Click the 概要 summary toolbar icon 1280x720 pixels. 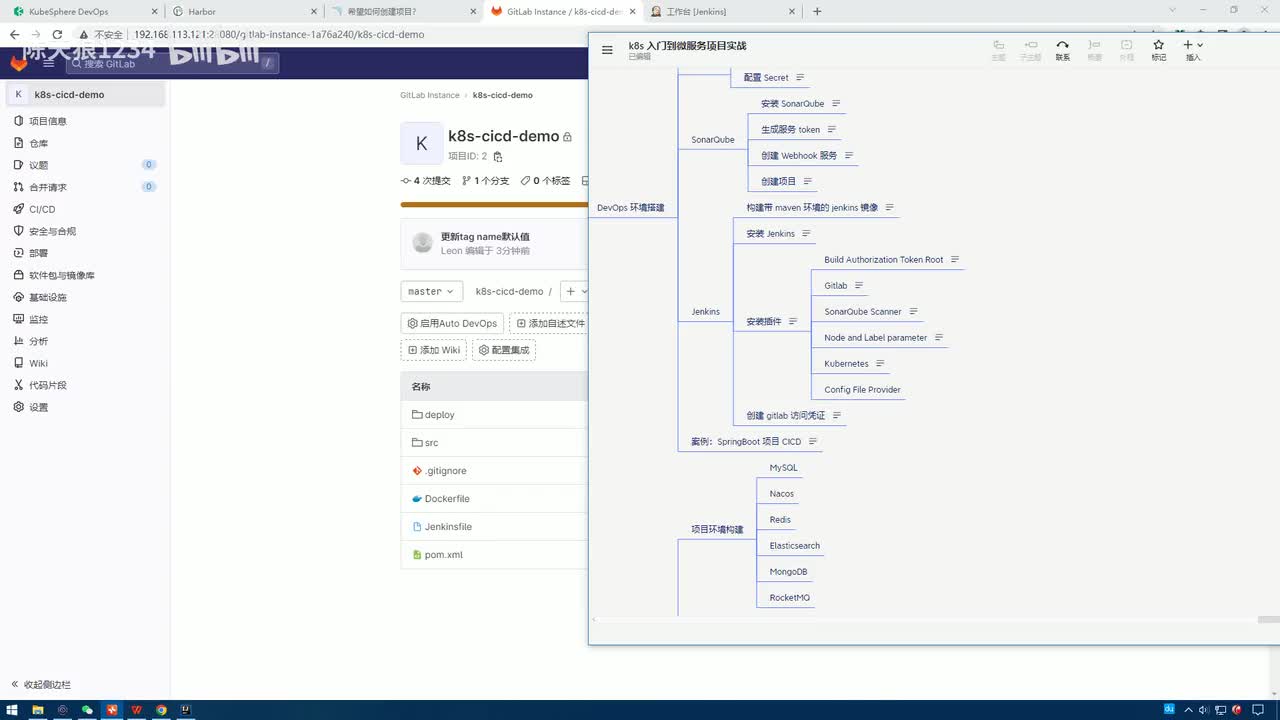click(x=1094, y=50)
